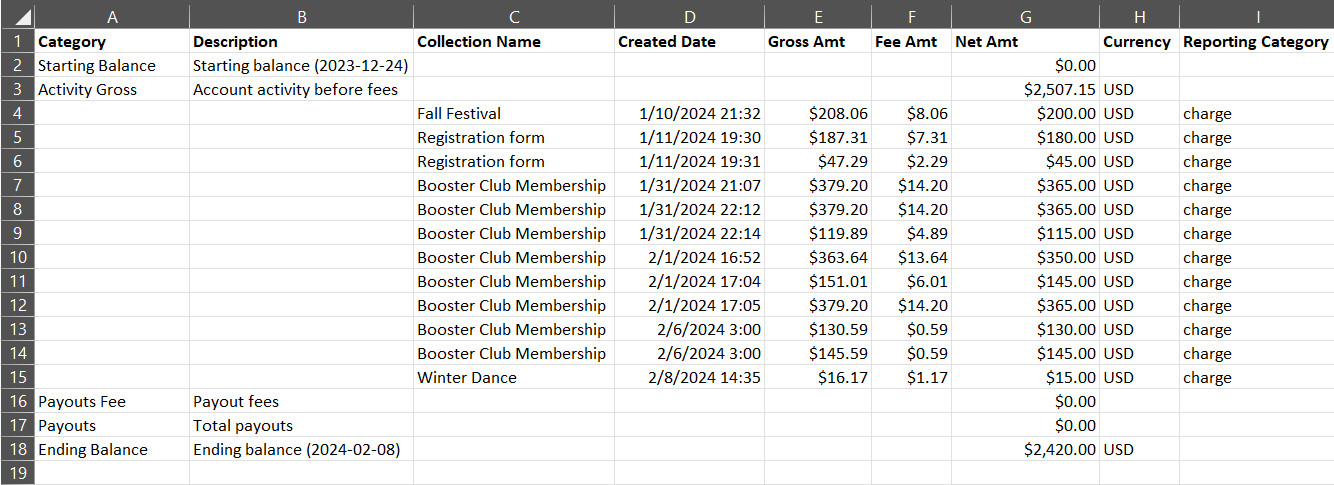The width and height of the screenshot is (1334, 485).
Task: Select column A header
Action: pos(112,15)
